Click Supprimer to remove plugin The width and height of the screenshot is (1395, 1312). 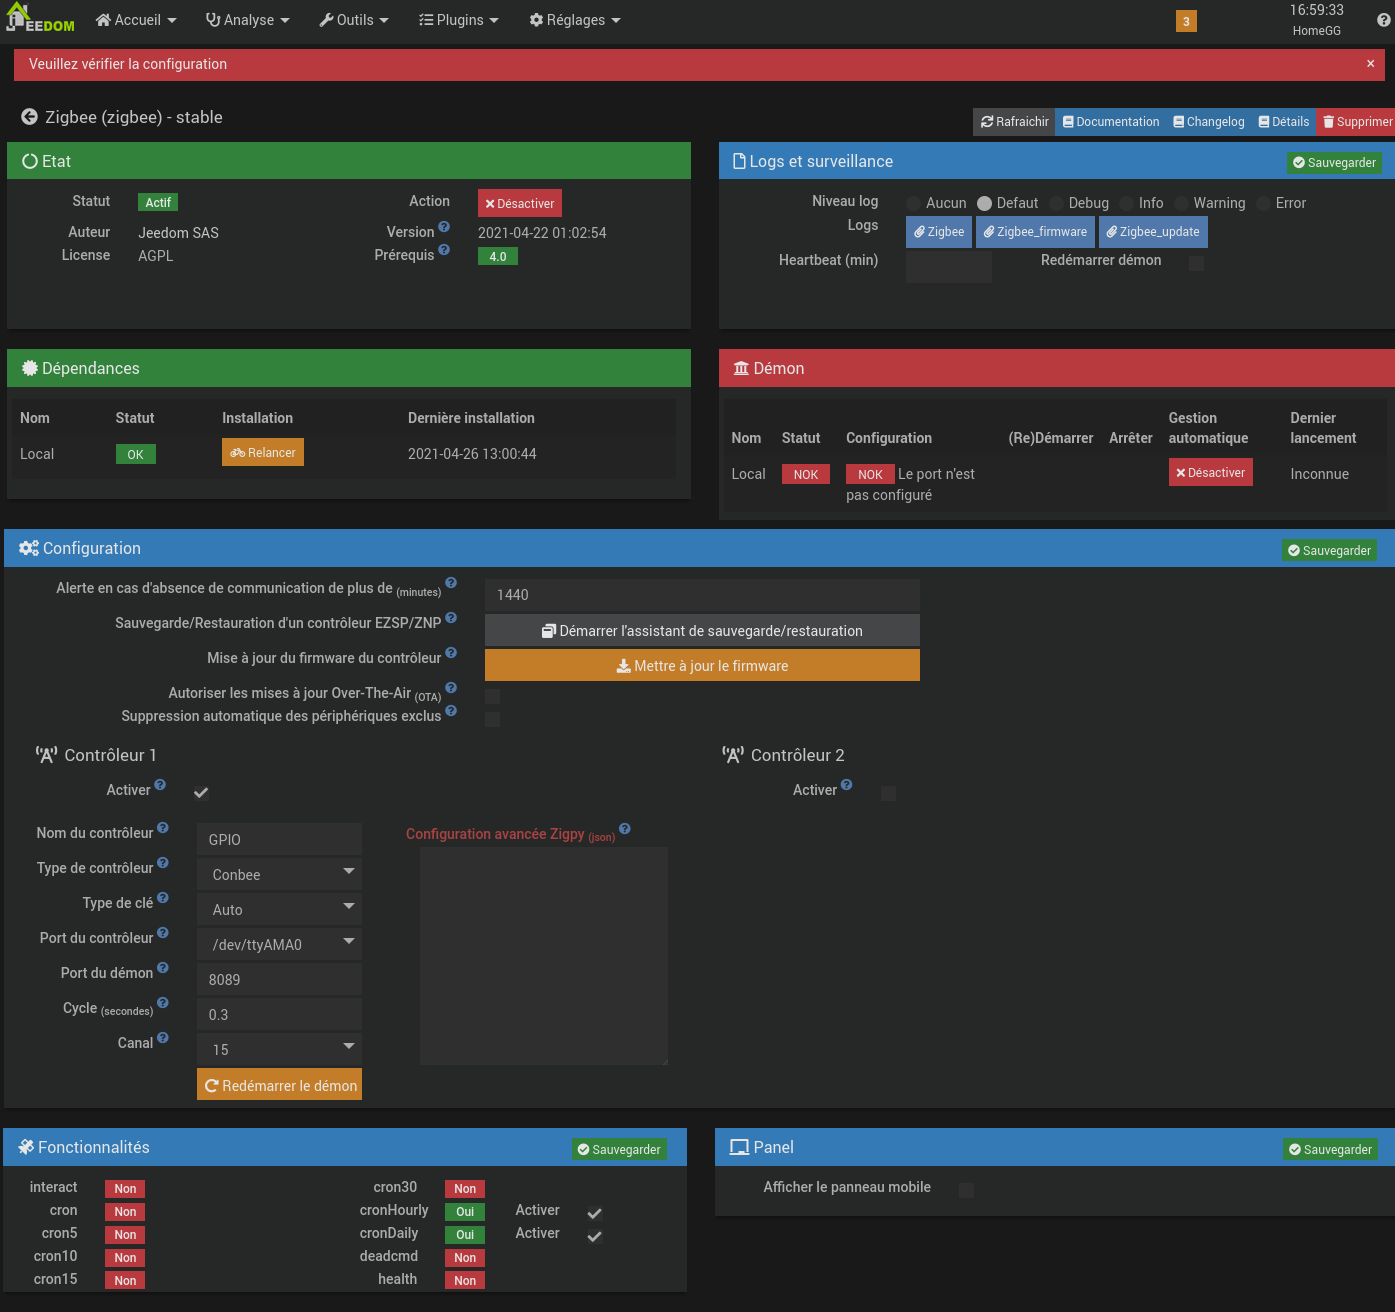1356,122
